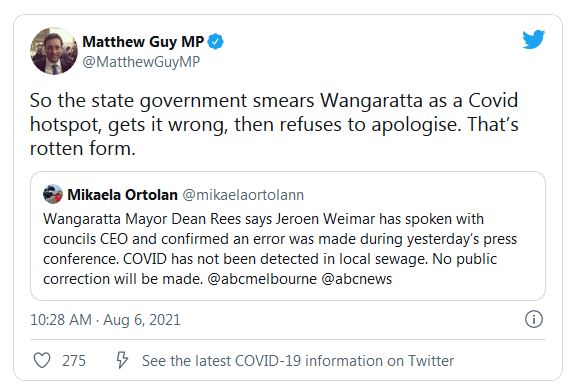Open Mikaela Ortolan's display name

tap(122, 195)
